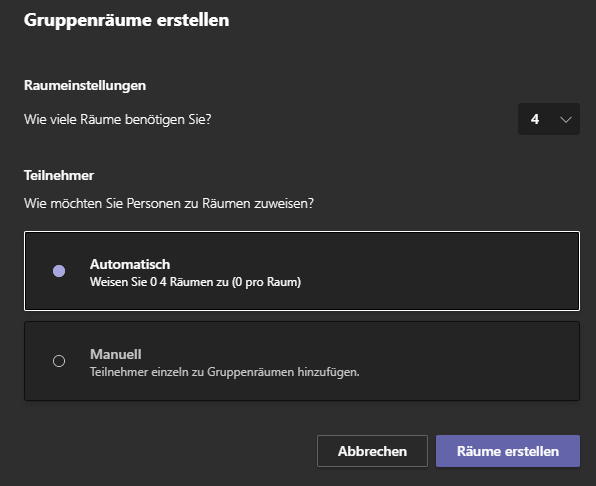The width and height of the screenshot is (596, 486).
Task: Click the Raumeinstellungen section heading
Action: [x=85, y=85]
